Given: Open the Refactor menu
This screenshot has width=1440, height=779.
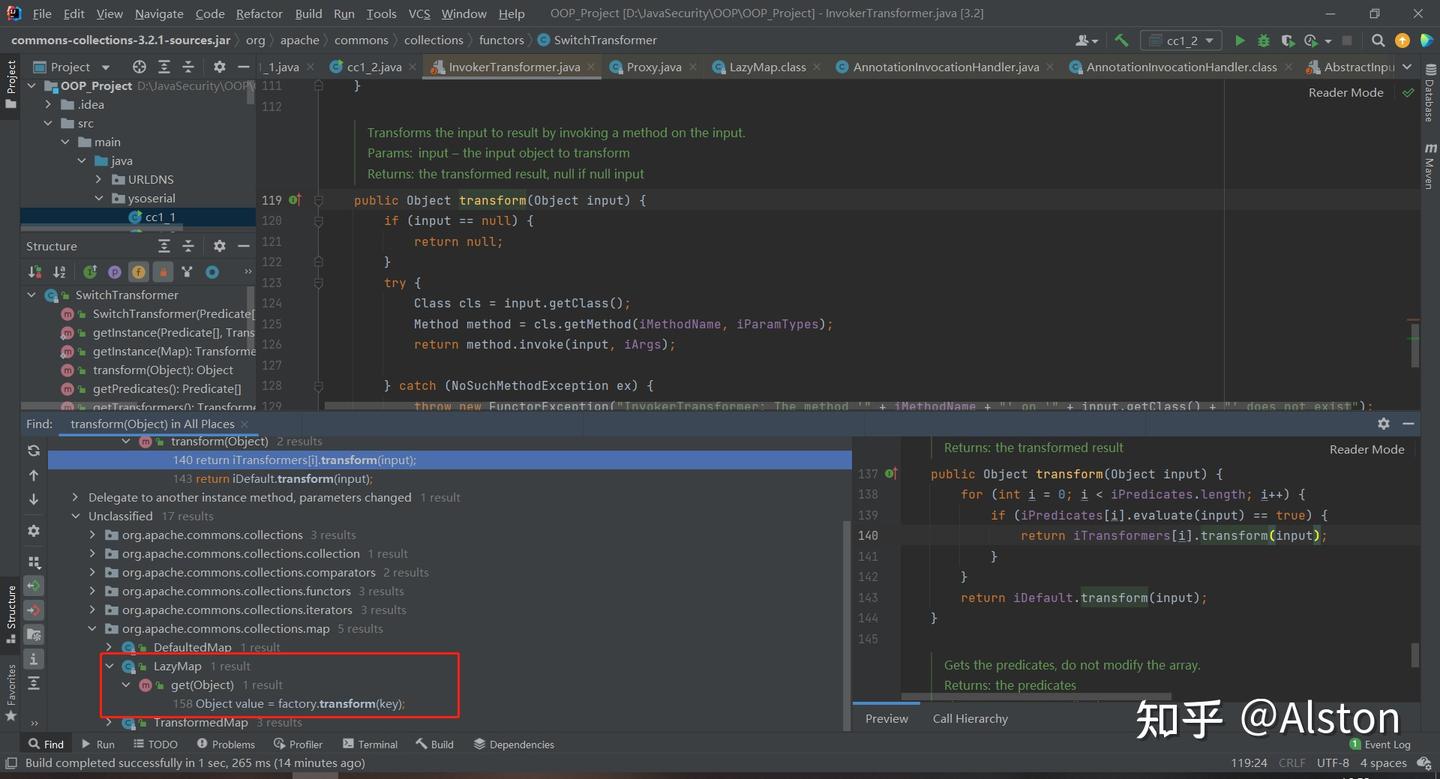Looking at the screenshot, I should pos(259,14).
